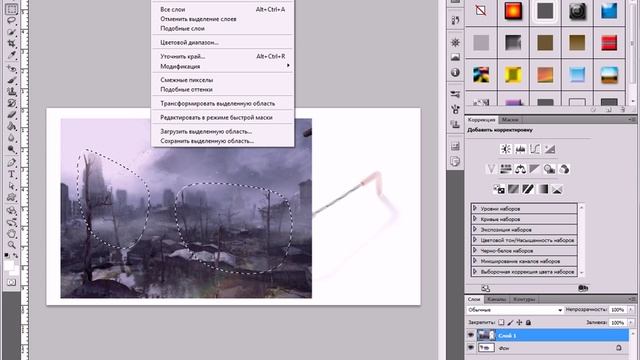Reset default foreground/background colors

coord(7,256)
